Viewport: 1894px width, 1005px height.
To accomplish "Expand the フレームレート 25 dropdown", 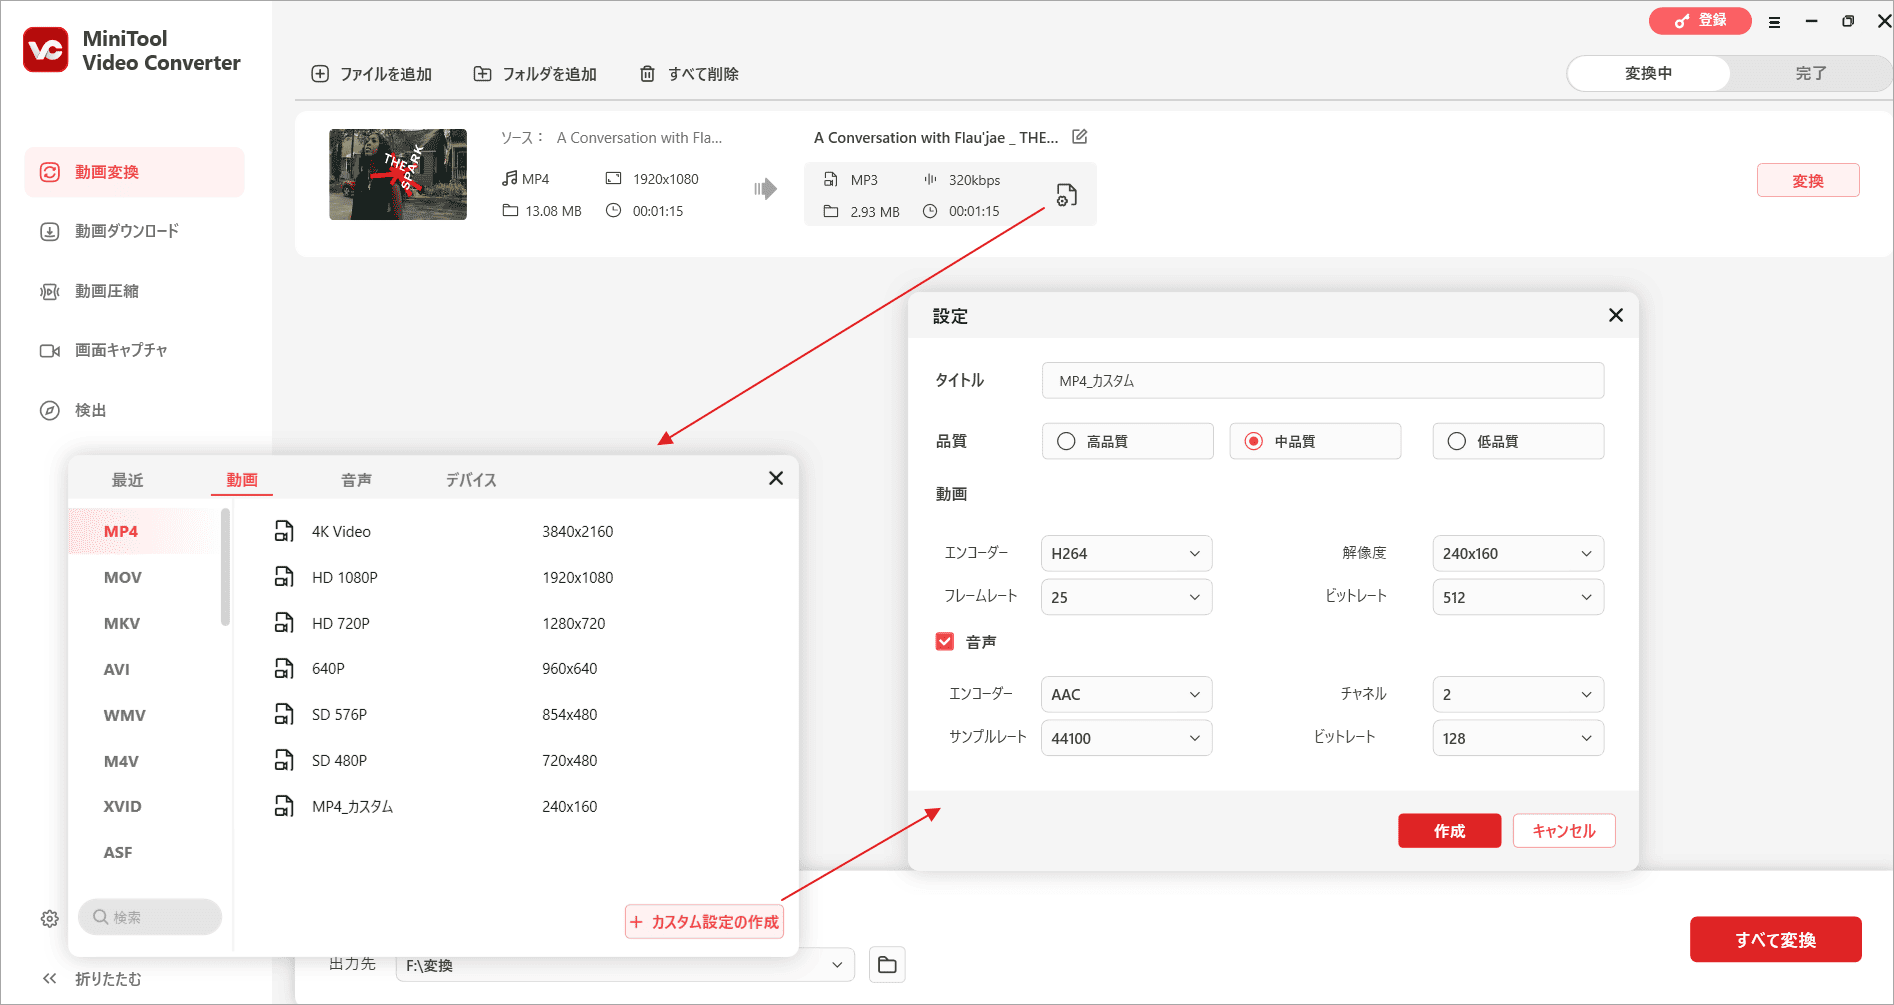I will tap(1126, 597).
